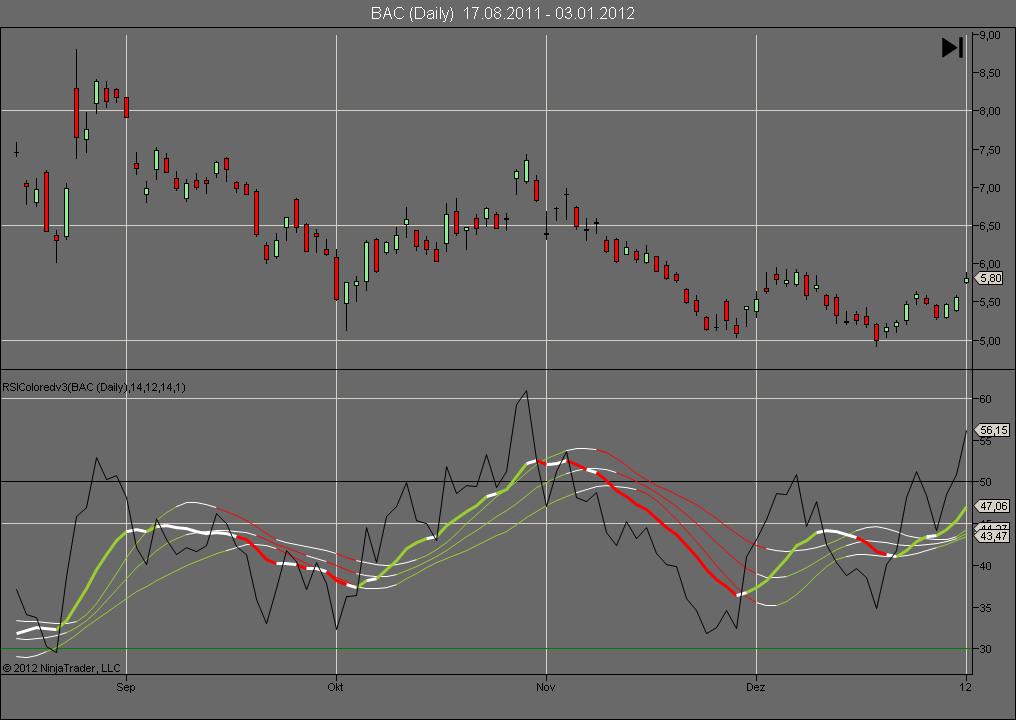The image size is (1016, 720).
Task: Click the 5,00 price axis label
Action: click(x=990, y=340)
